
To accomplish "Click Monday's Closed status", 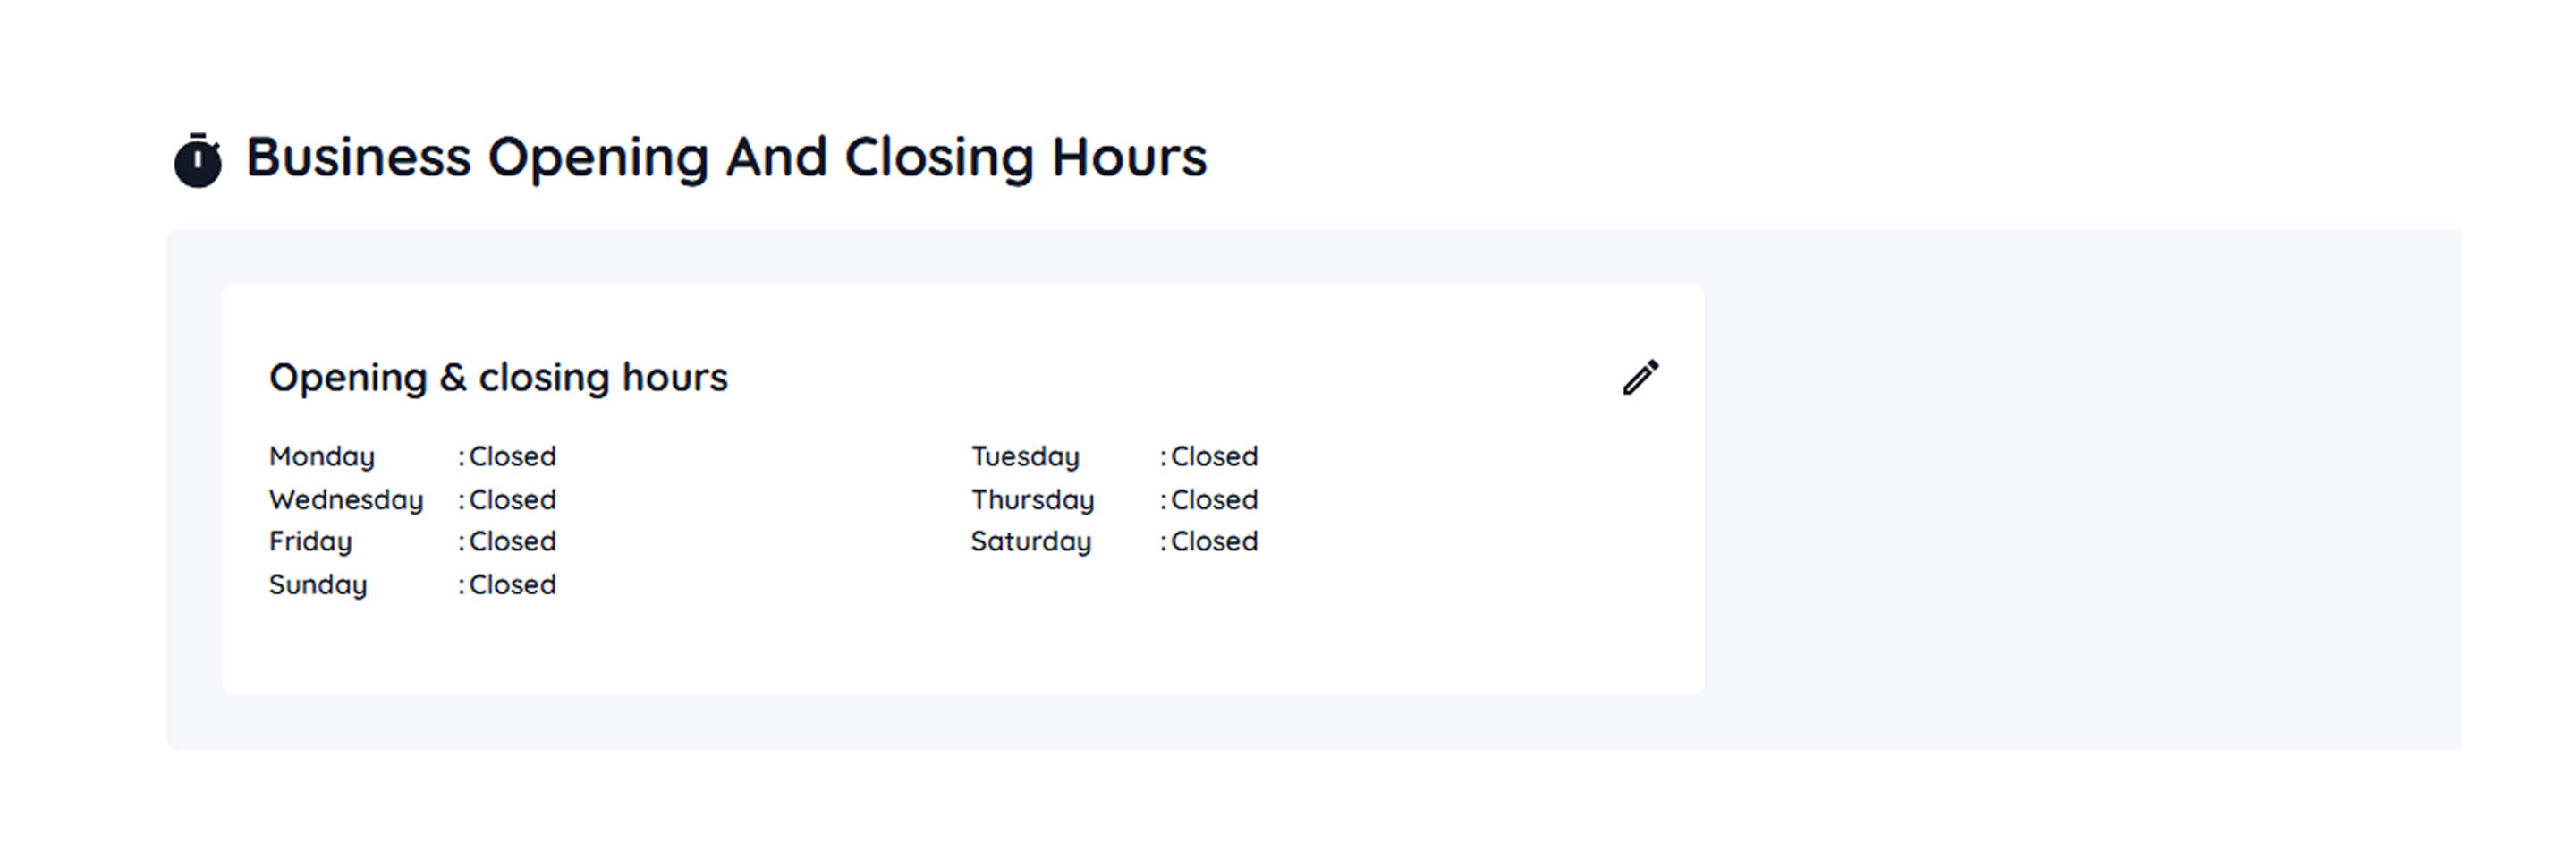I will (512, 456).
